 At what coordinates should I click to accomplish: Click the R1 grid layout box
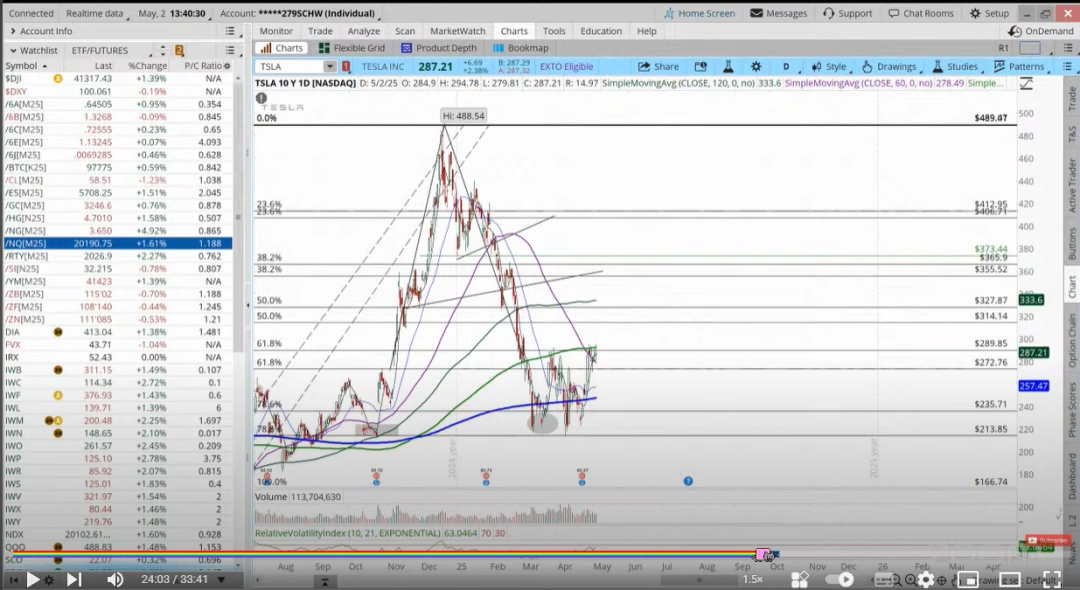coord(1030,48)
